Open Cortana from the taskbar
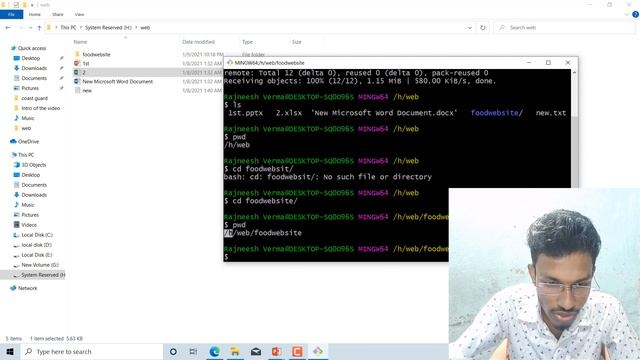The image size is (640, 360). coord(173,351)
